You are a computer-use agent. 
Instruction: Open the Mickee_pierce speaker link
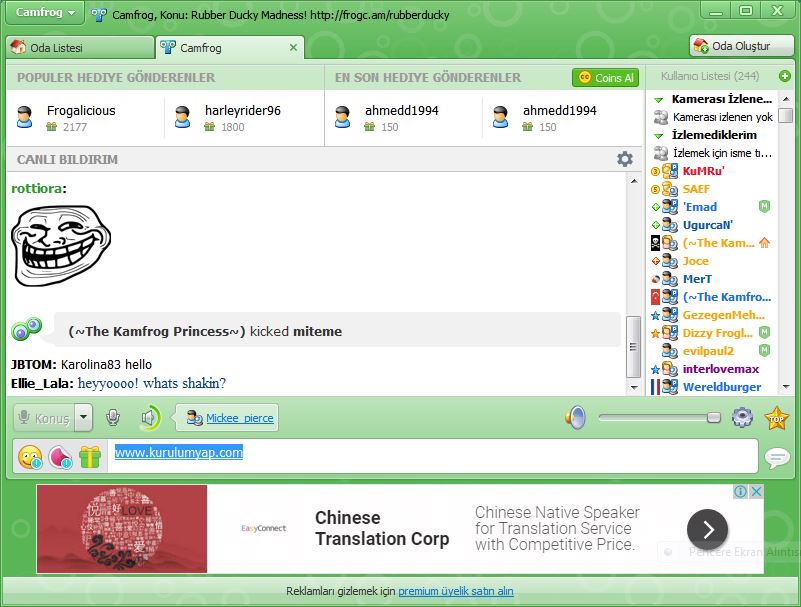click(240, 418)
